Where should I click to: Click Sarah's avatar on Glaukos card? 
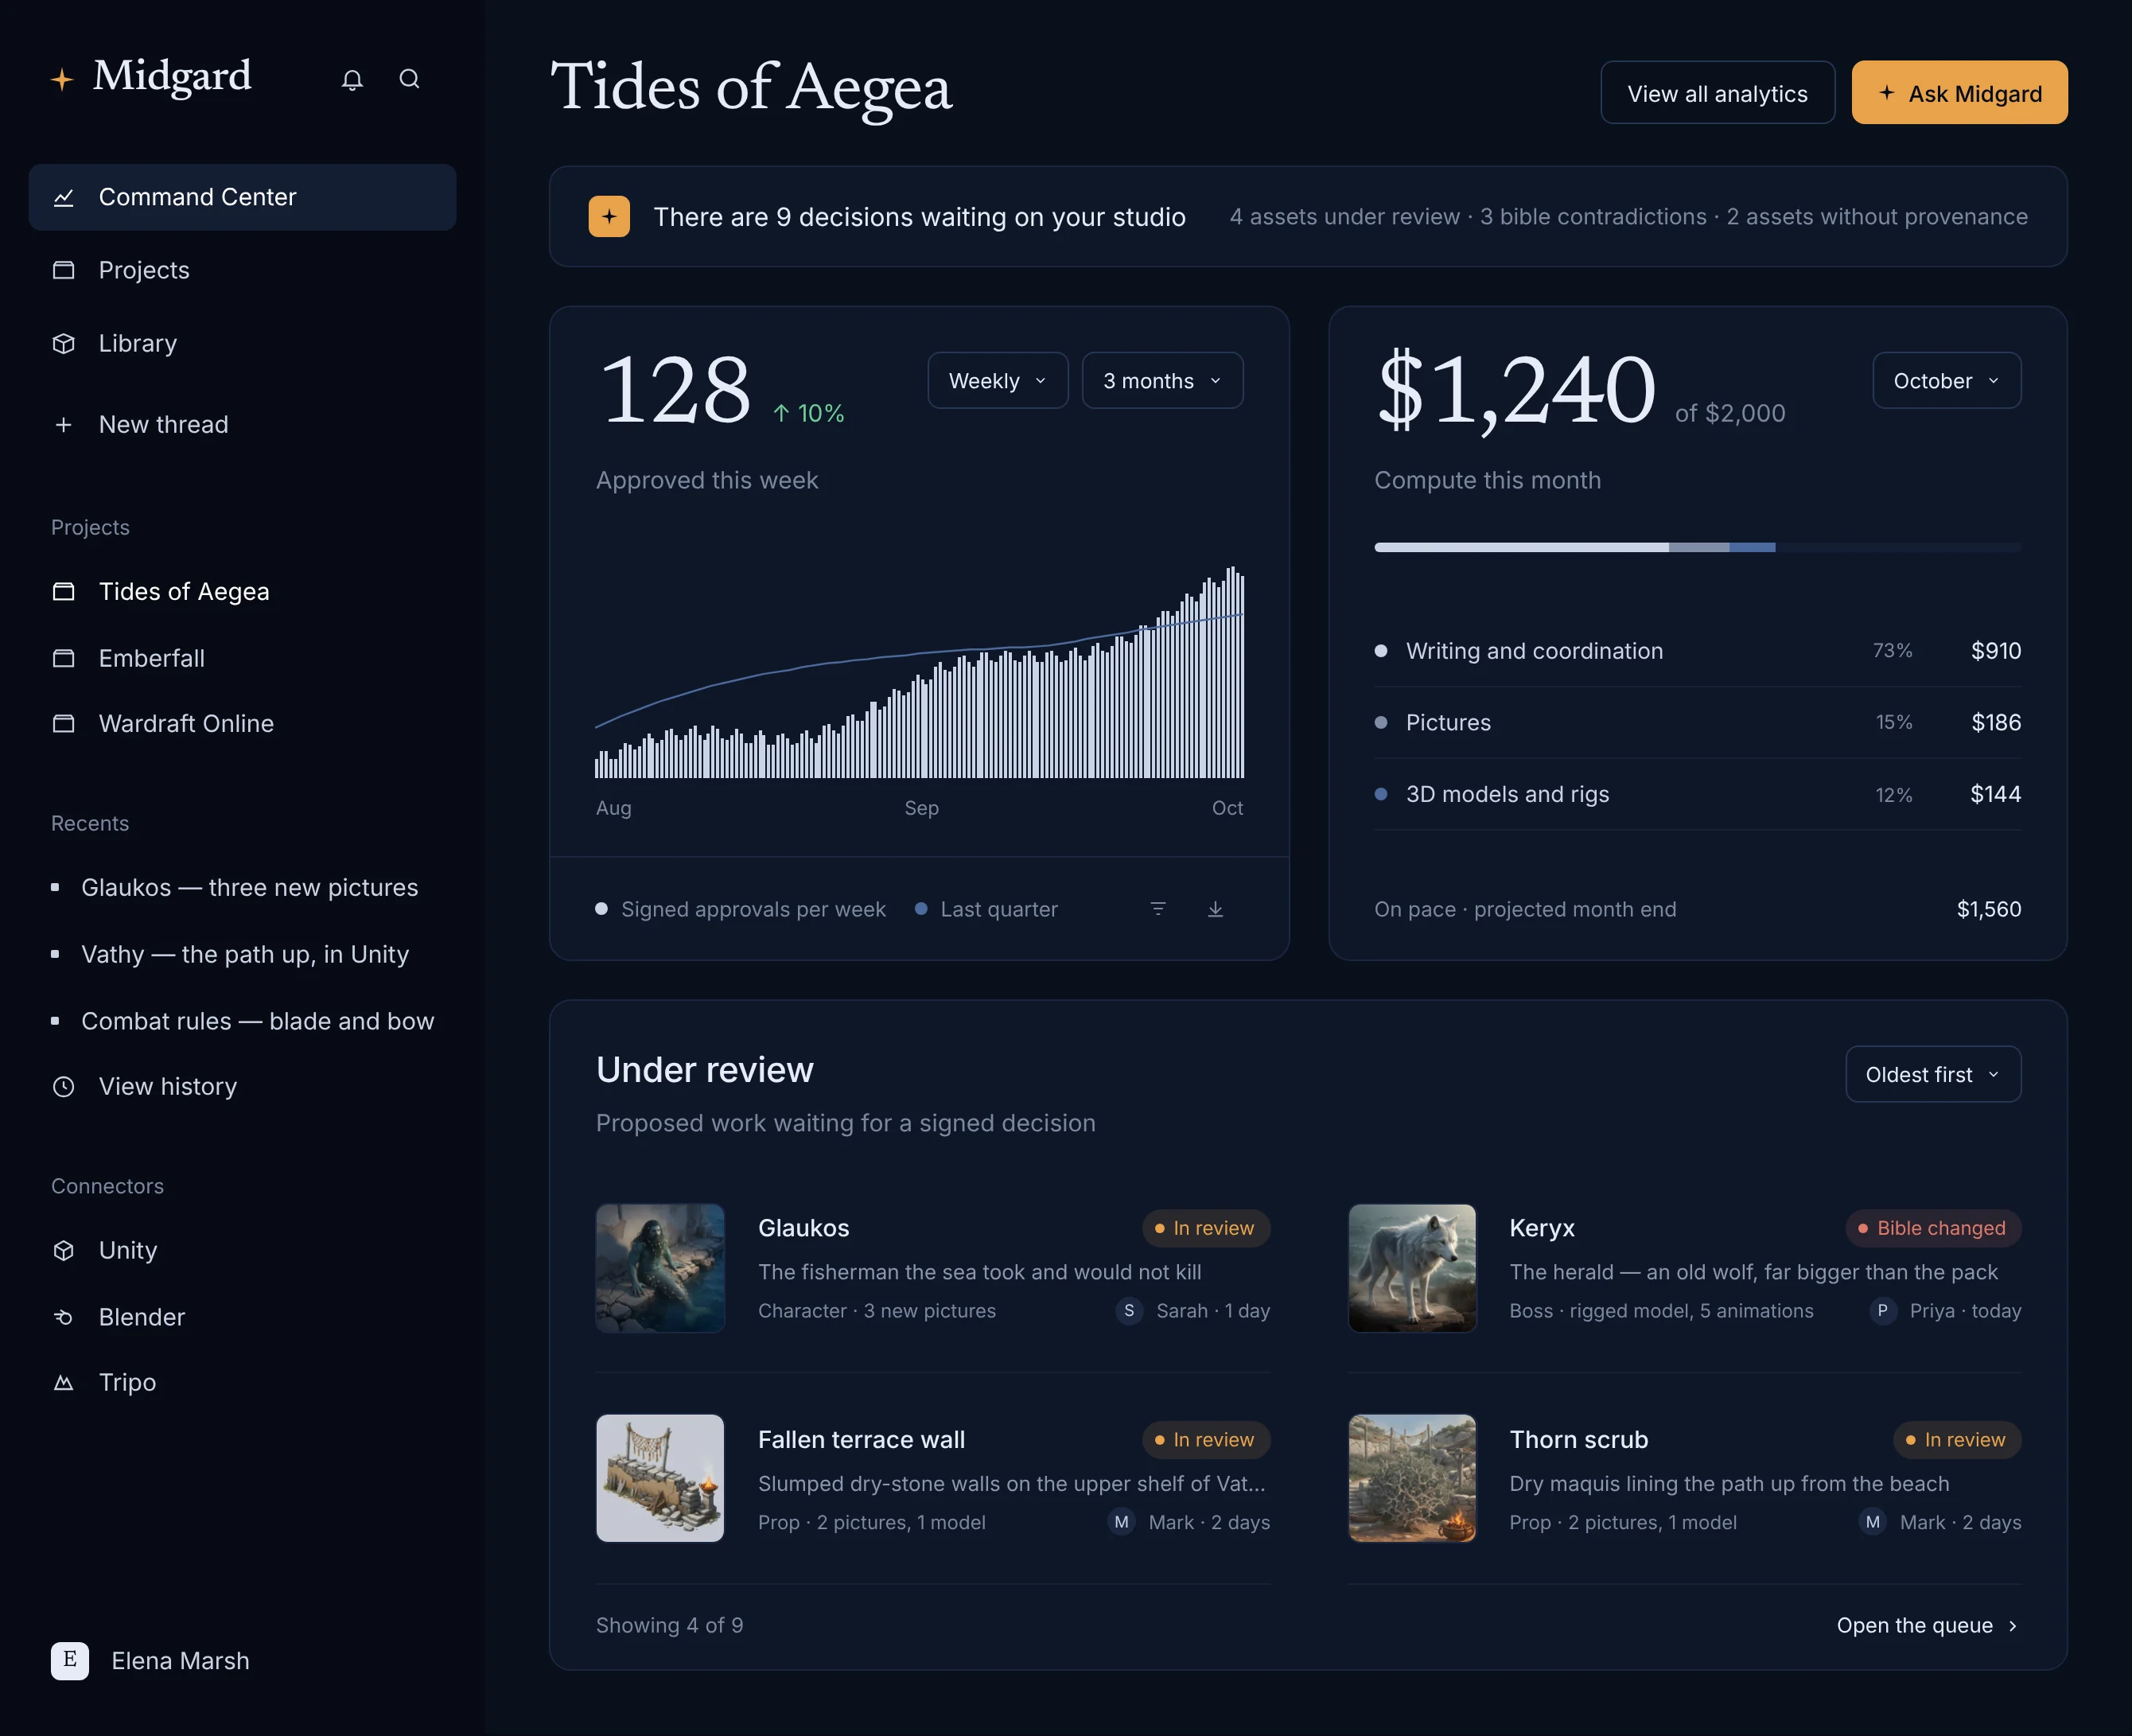1129,1311
